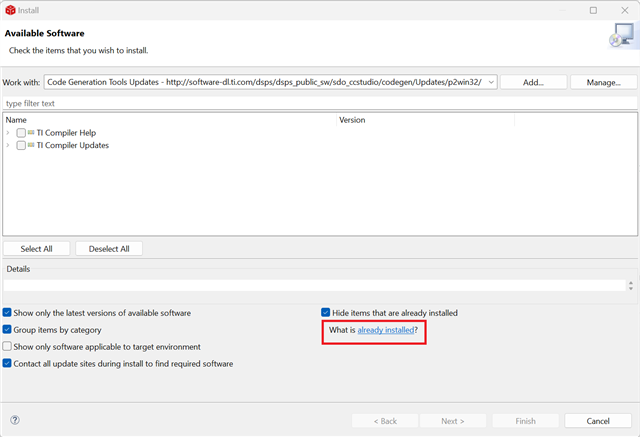This screenshot has width=640, height=437.
Task: Check the TI Compiler Updates checkbox
Action: click(x=21, y=145)
